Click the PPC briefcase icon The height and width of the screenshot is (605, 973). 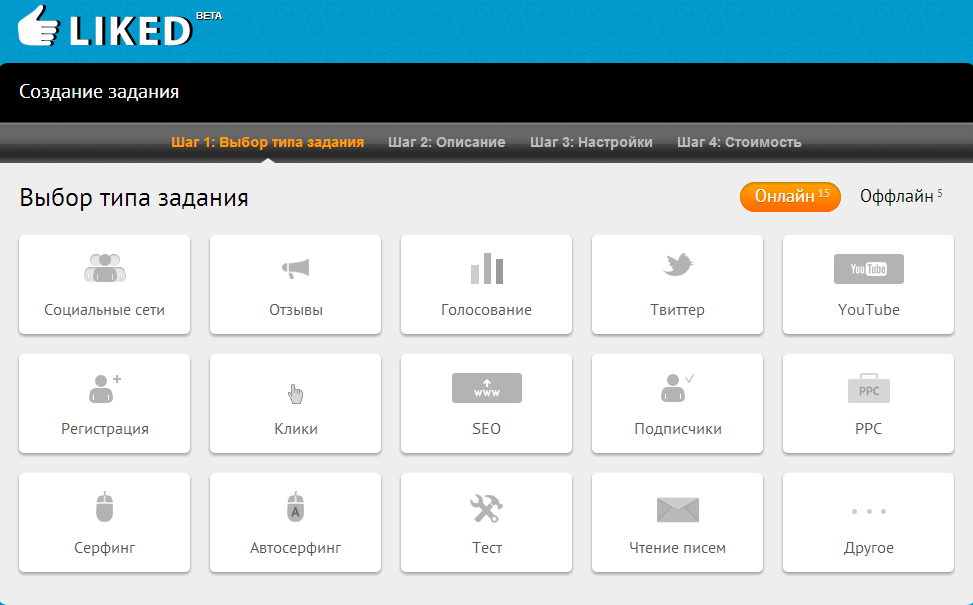coord(869,388)
